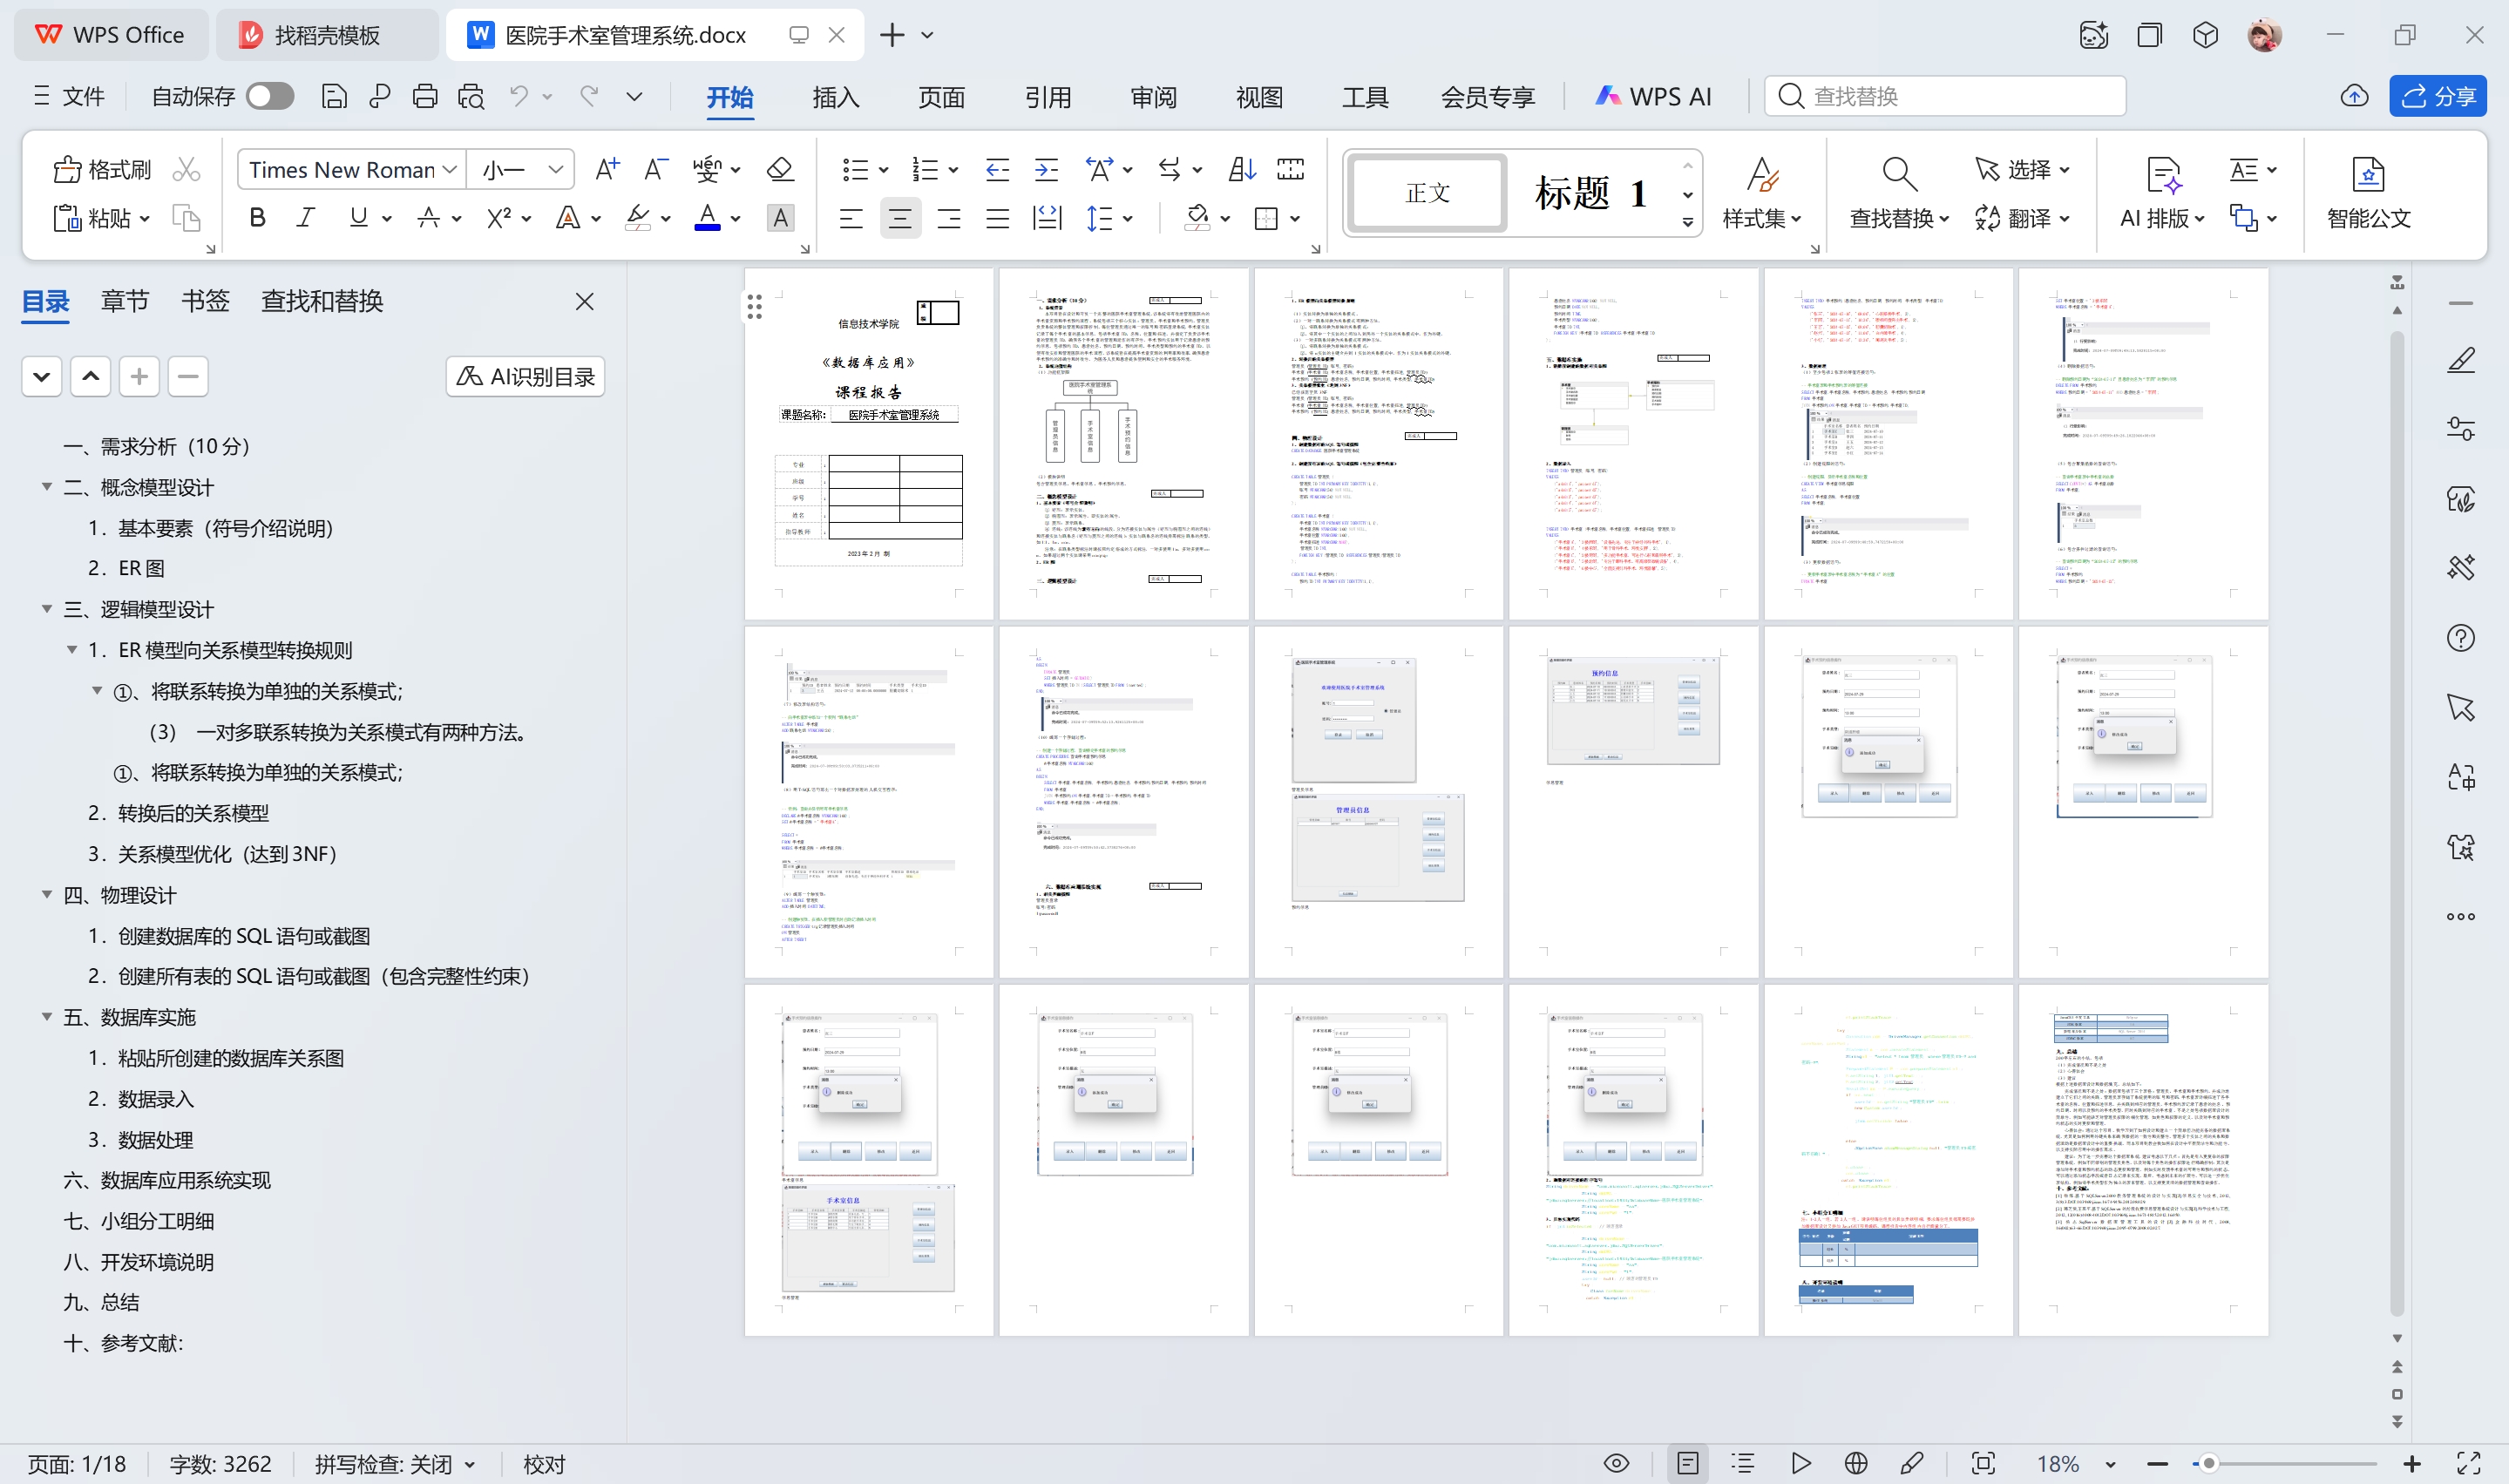The width and height of the screenshot is (2509, 1484).
Task: Open the 18% zoom level dropdown
Action: [x=2110, y=1464]
